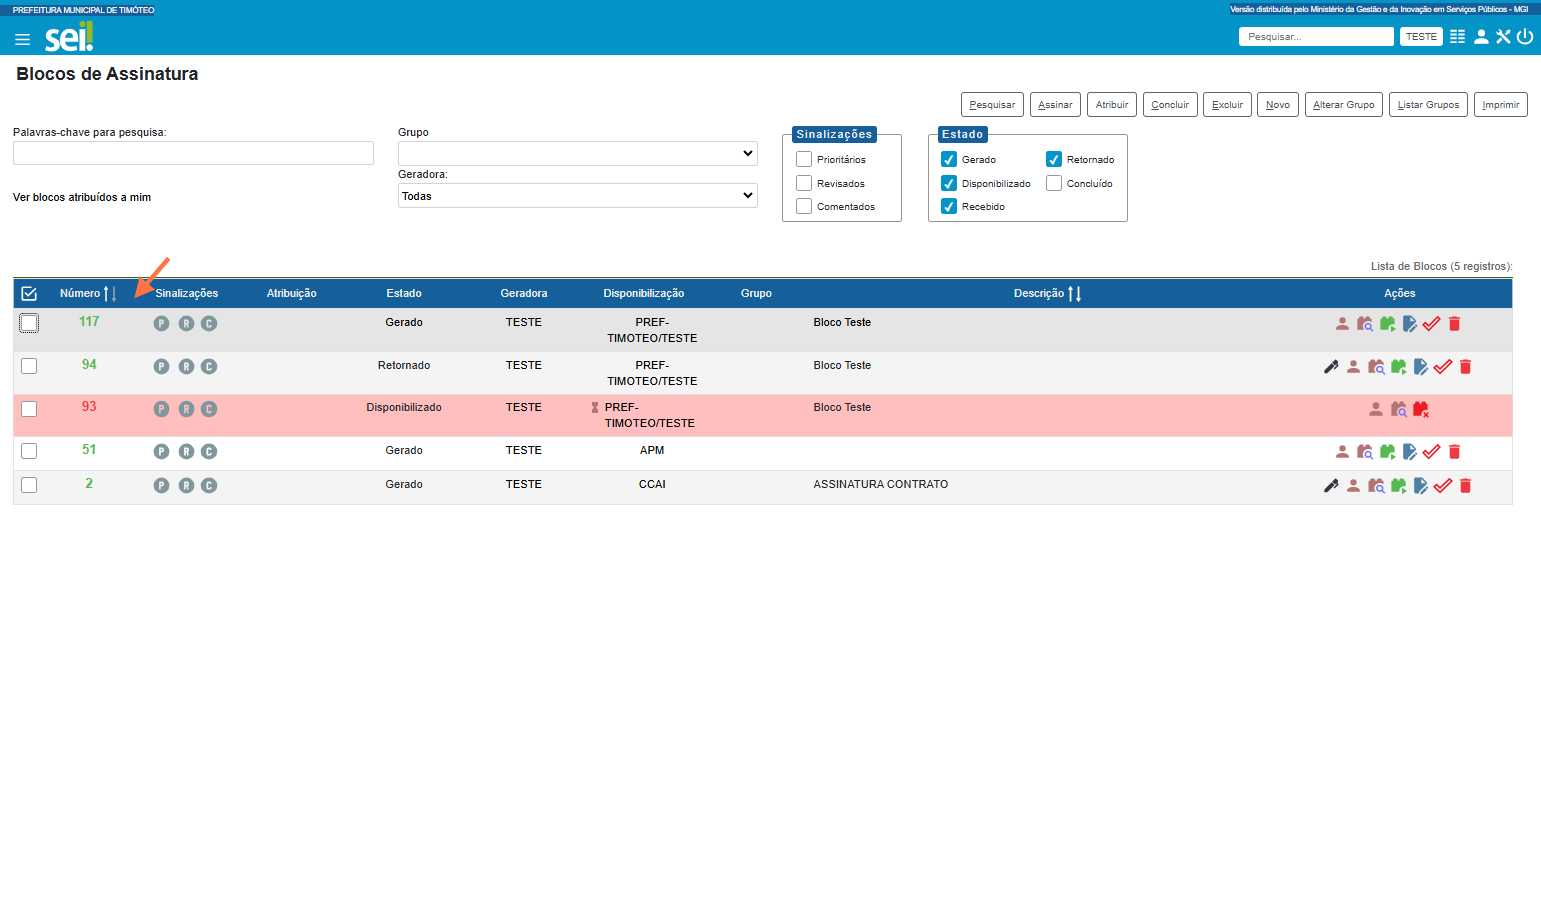Viewport: 1541px width, 911px height.
Task: Click the Pesquisar button
Action: point(992,105)
